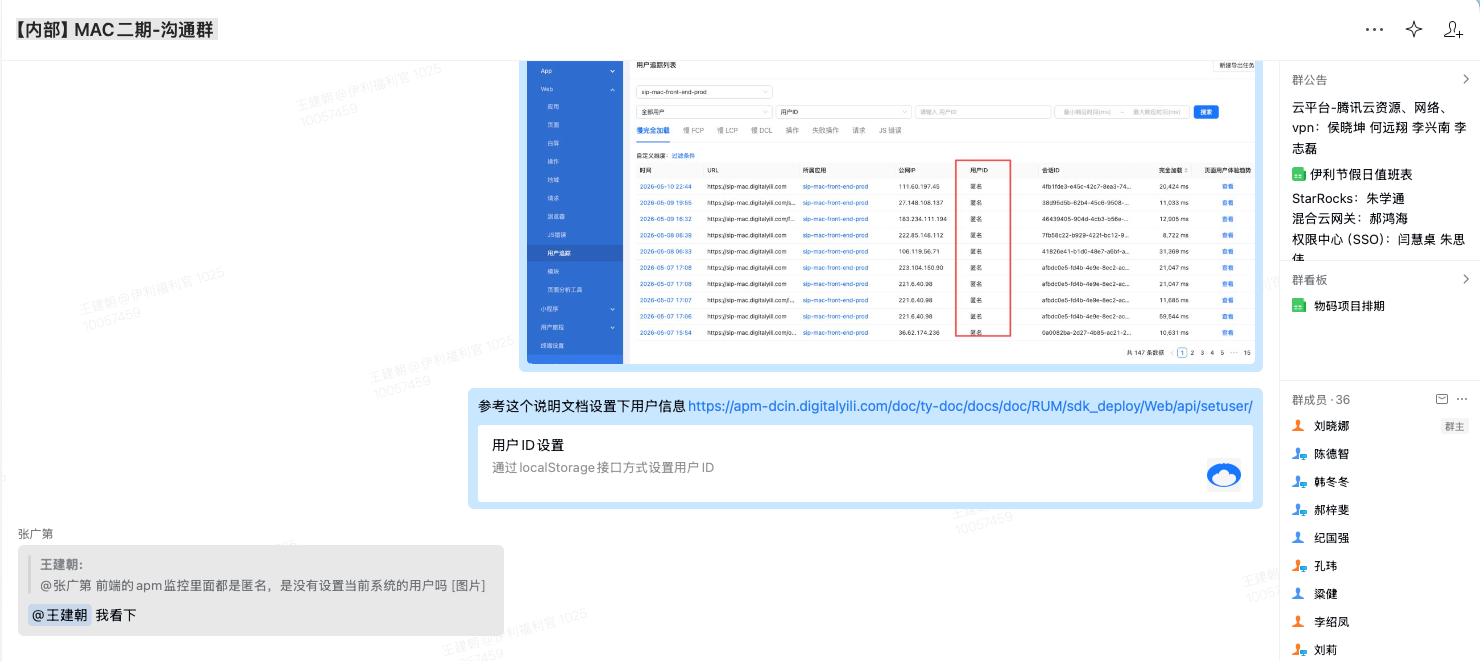
Task: Open the apm-dcin.digitalyili.com setuser doc link
Action: [x=970, y=406]
